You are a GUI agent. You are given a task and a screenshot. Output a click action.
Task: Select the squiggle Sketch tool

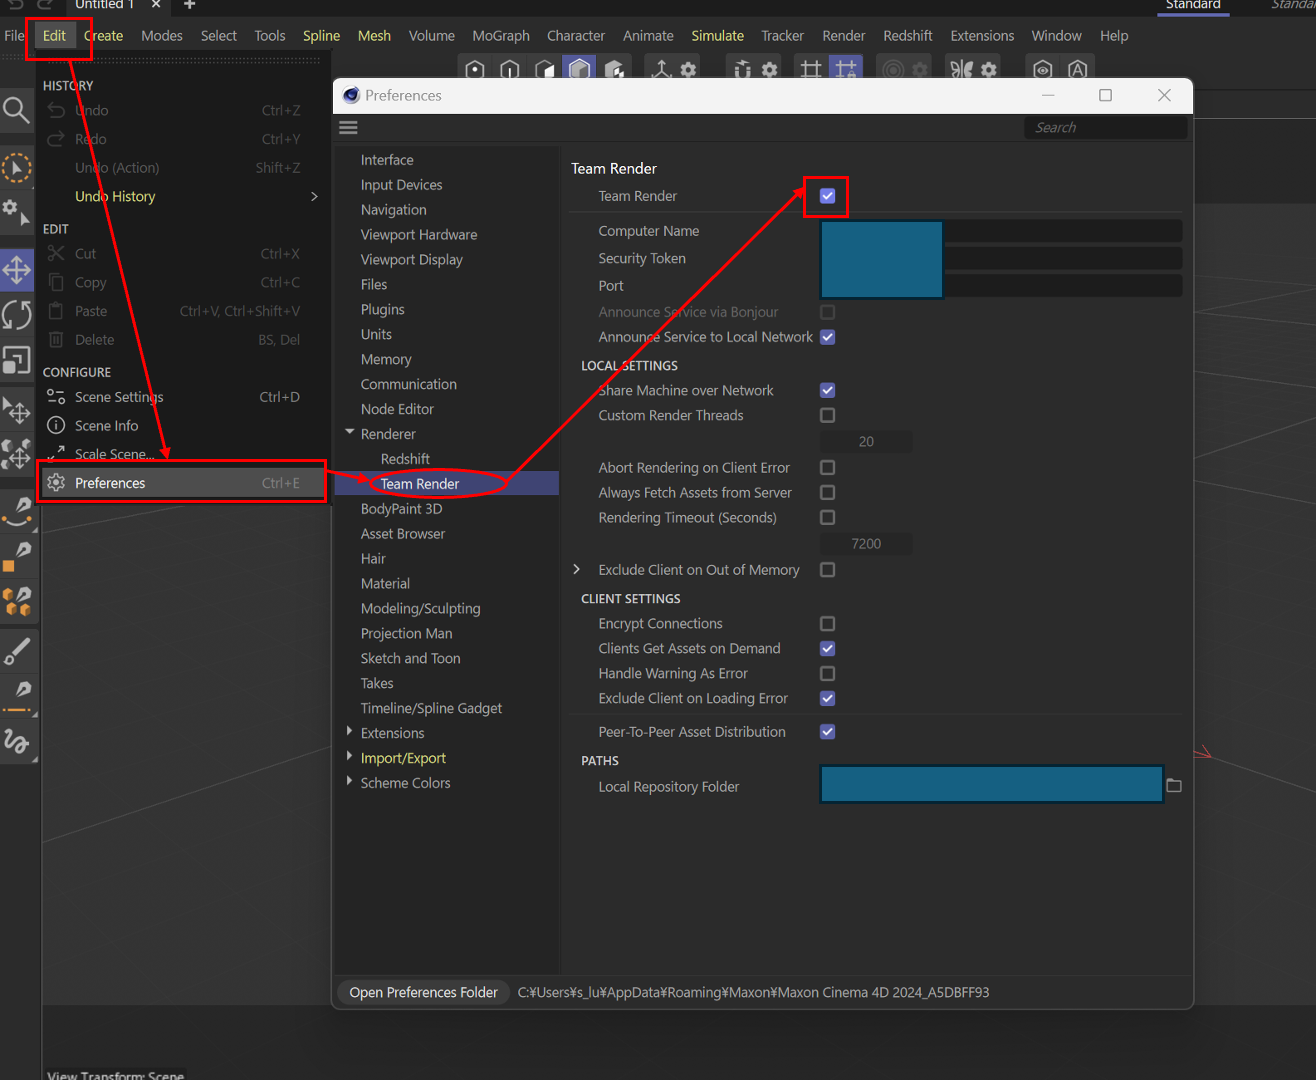click(17, 741)
